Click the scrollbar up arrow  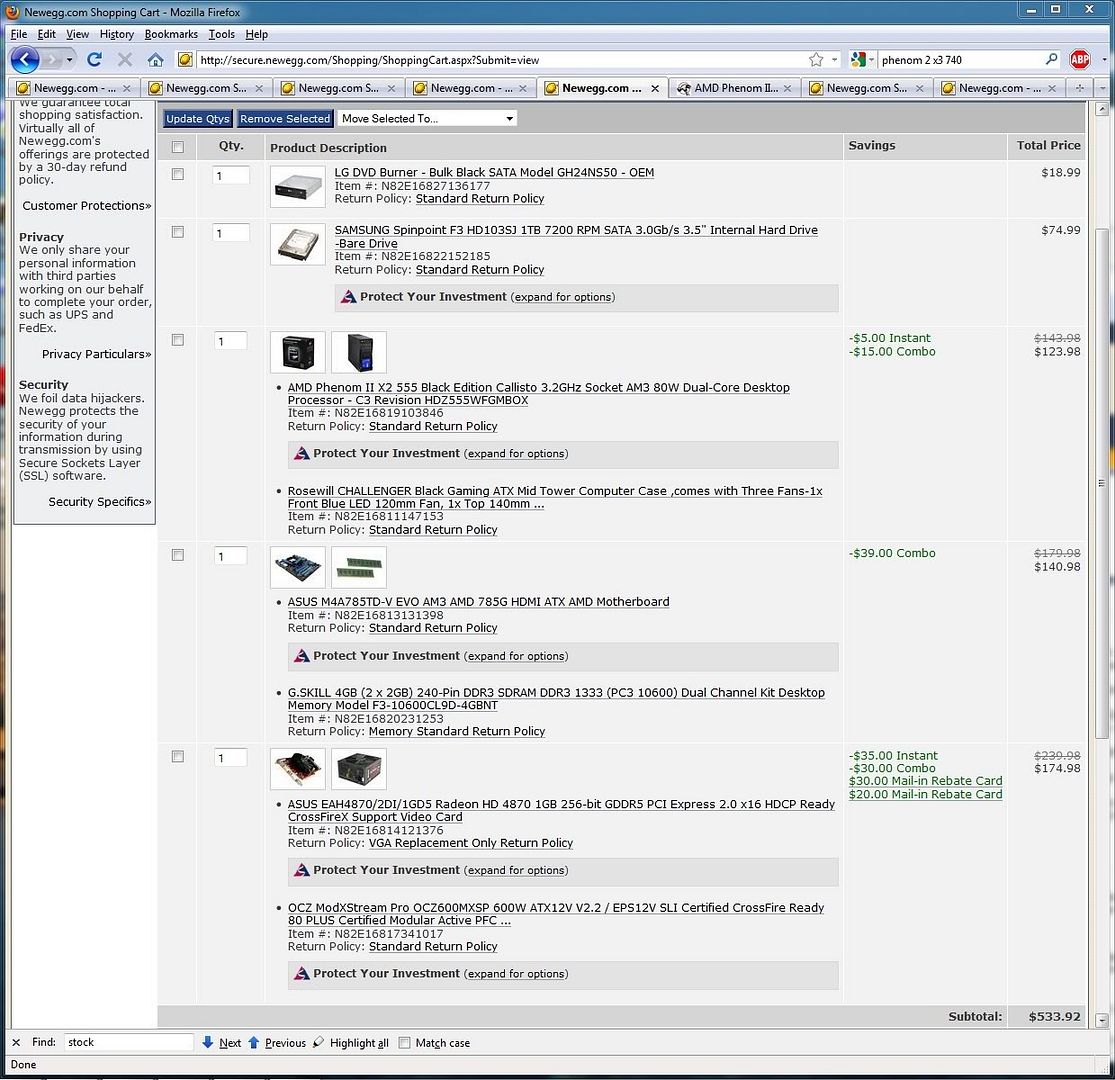point(1101,109)
